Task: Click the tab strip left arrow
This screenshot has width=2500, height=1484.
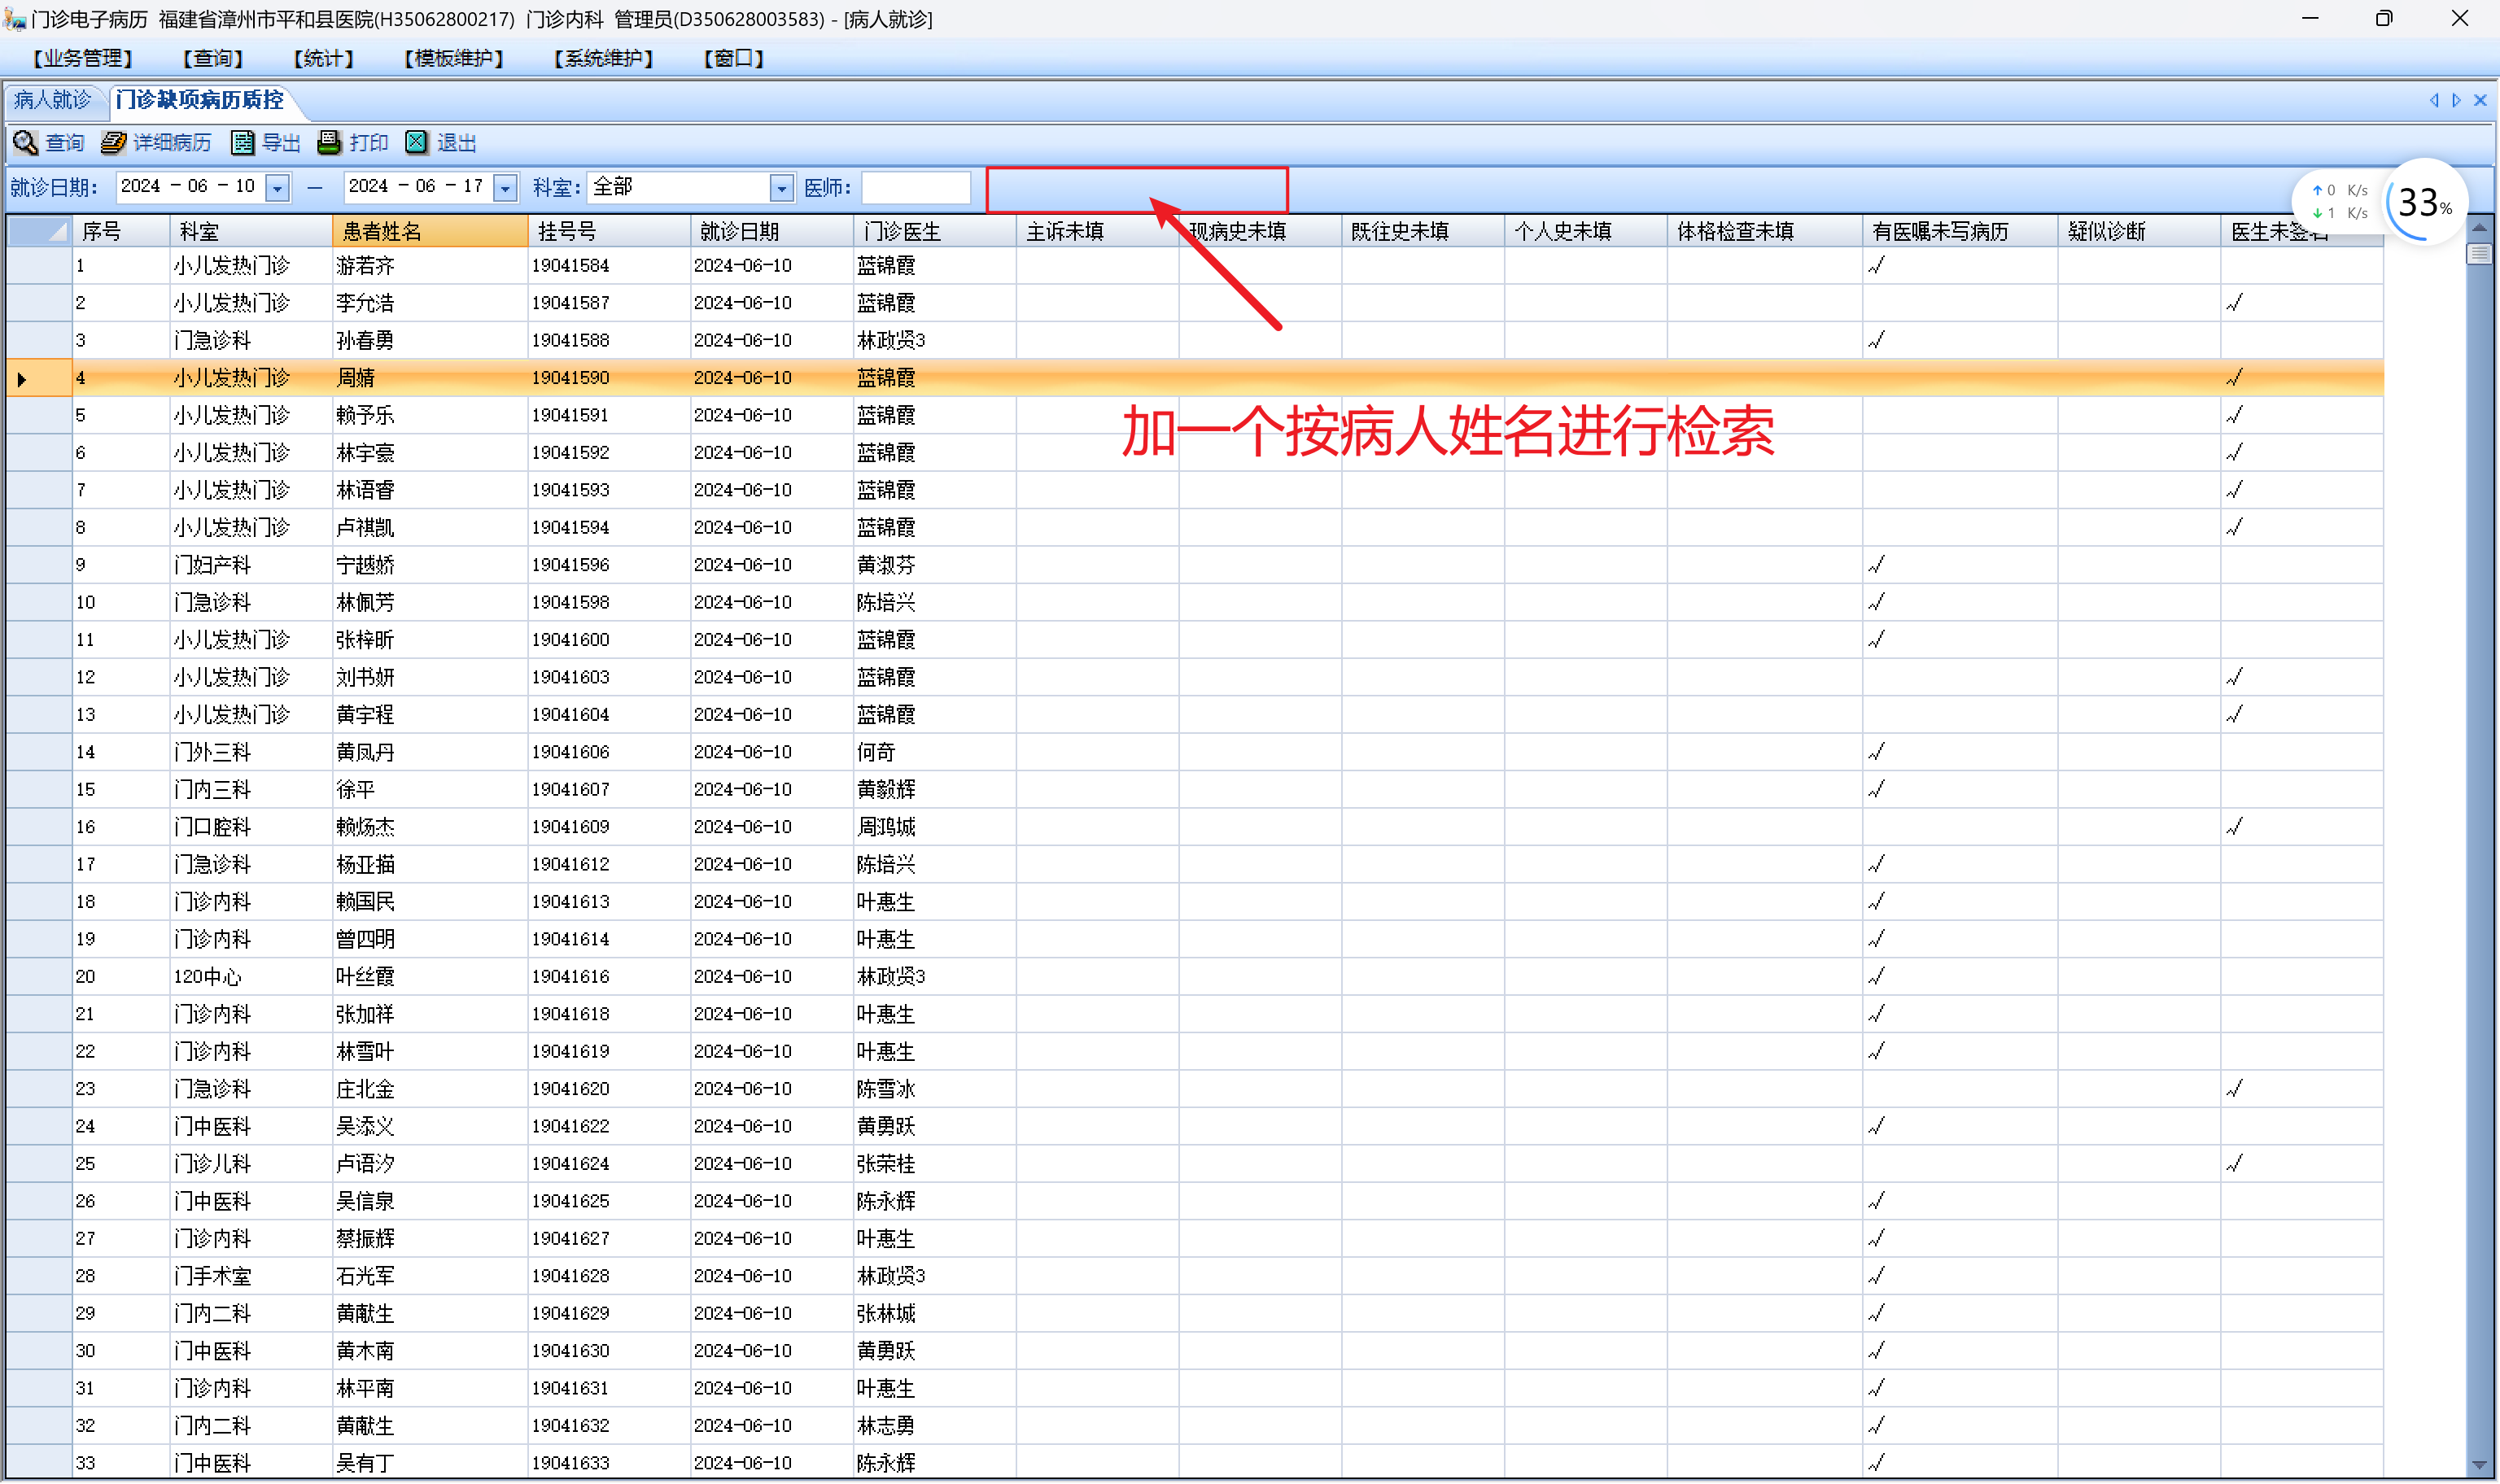Action: tap(2434, 100)
